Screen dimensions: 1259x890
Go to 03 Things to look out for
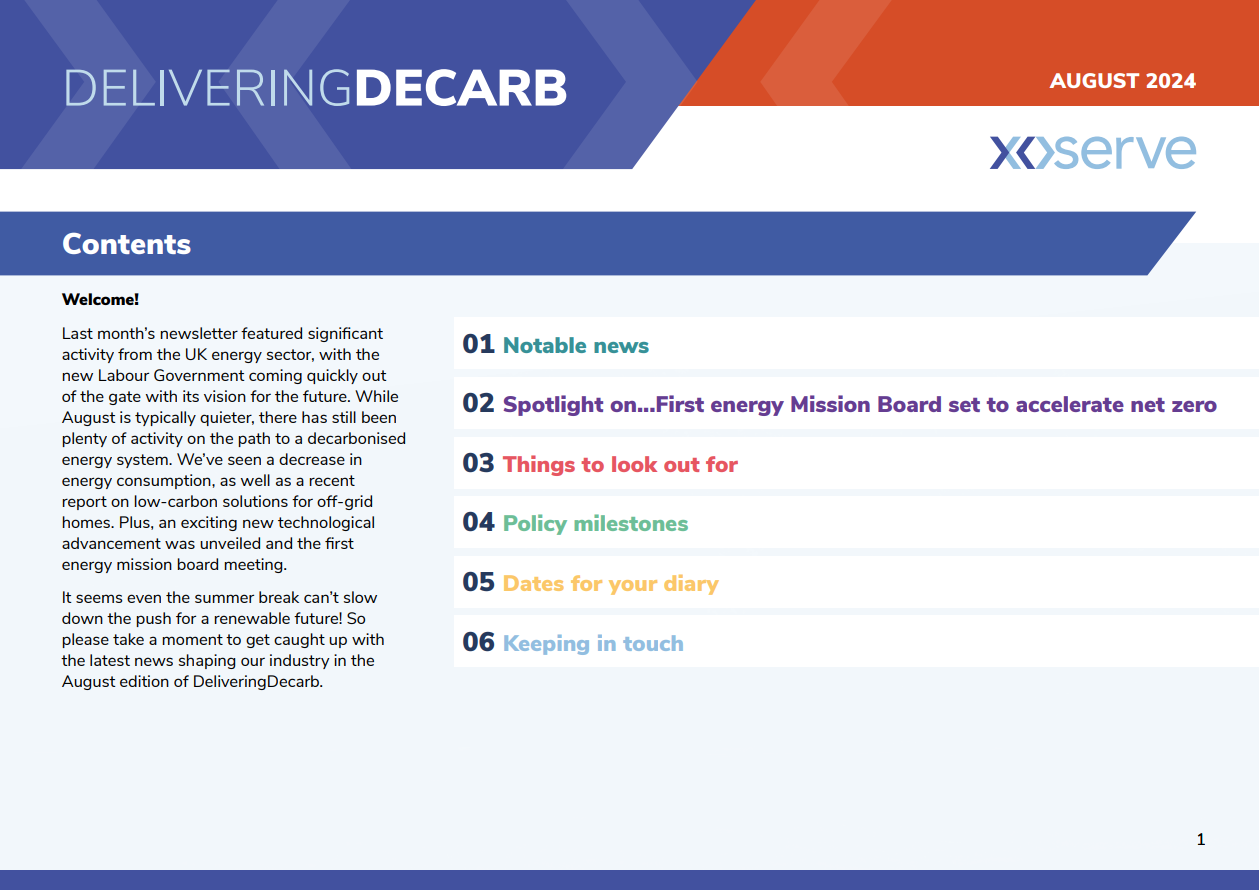click(x=856, y=463)
